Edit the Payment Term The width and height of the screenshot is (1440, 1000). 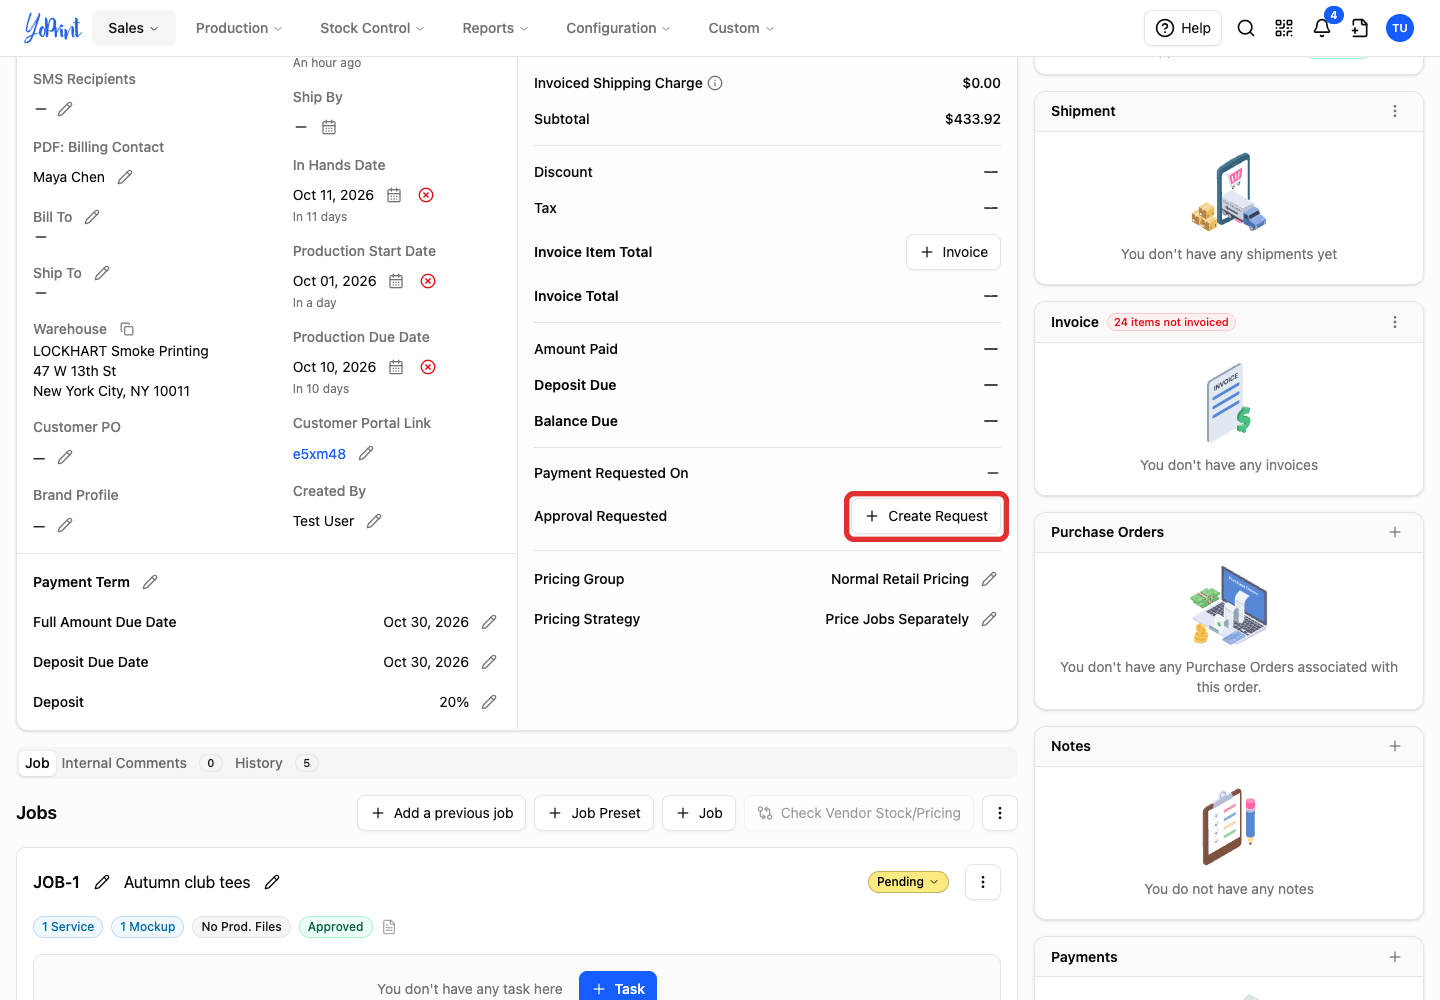click(150, 582)
